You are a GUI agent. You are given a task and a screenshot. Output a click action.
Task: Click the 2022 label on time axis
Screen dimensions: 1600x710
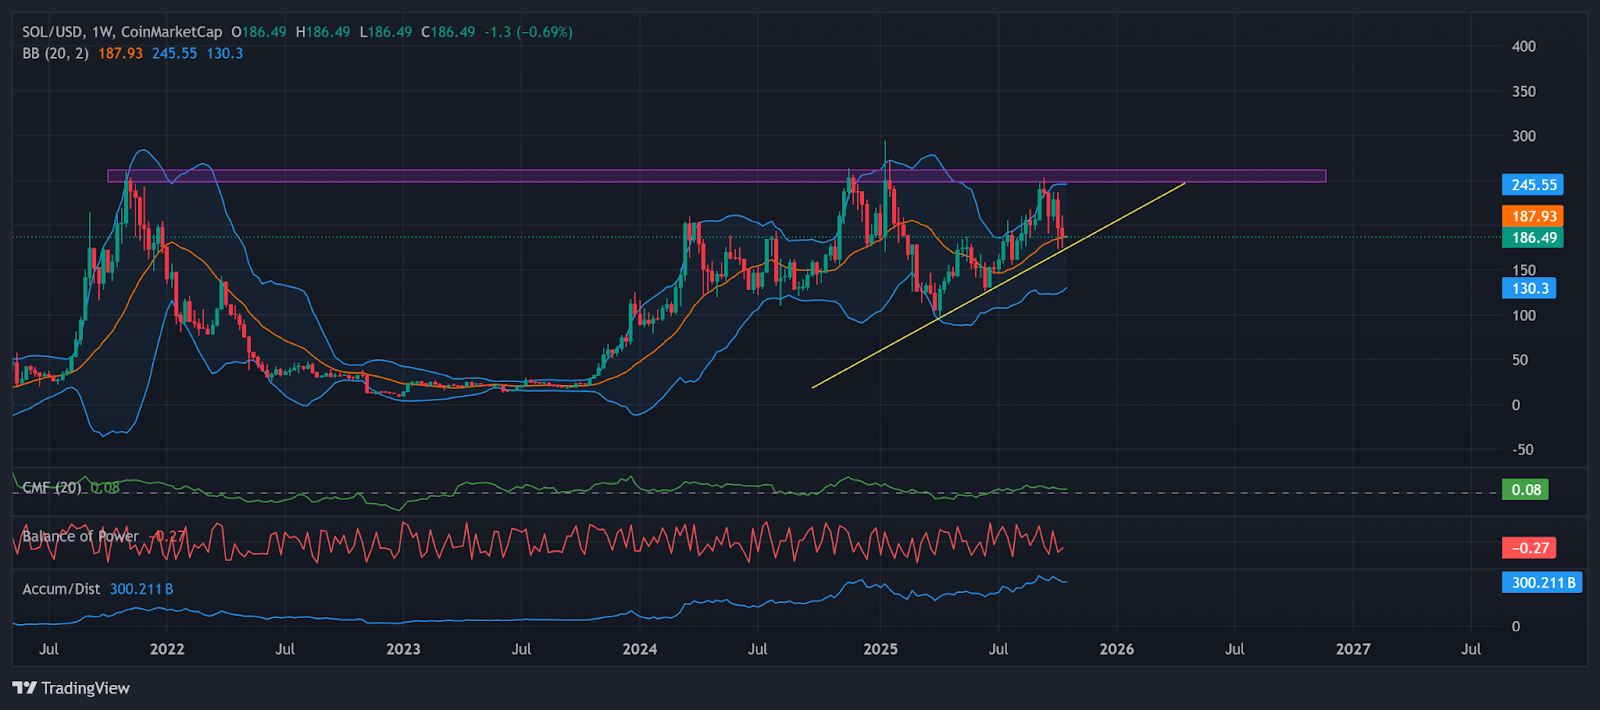click(x=167, y=649)
